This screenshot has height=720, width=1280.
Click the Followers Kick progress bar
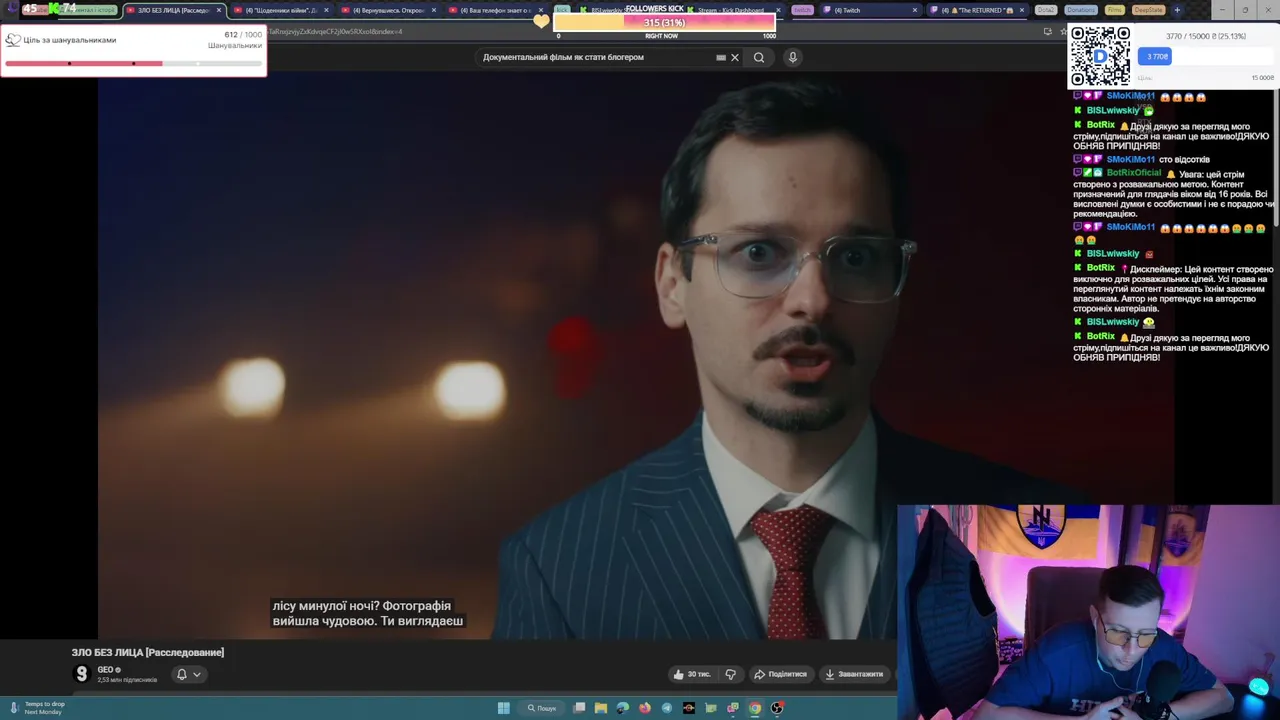coord(664,22)
